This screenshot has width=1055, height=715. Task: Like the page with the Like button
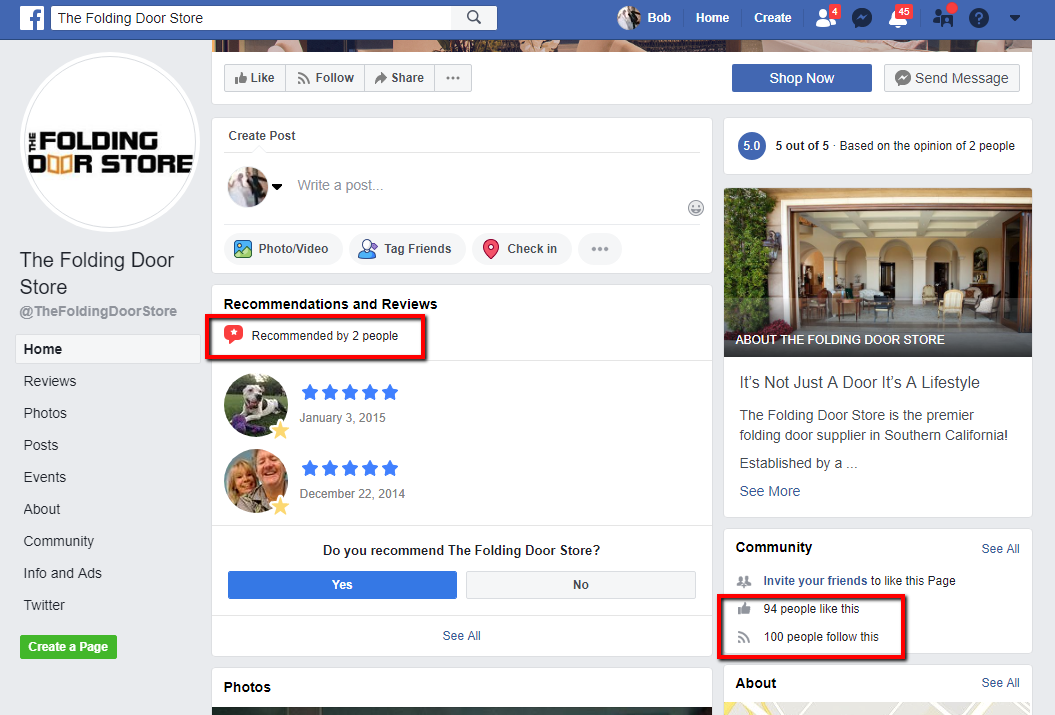pyautogui.click(x=255, y=78)
